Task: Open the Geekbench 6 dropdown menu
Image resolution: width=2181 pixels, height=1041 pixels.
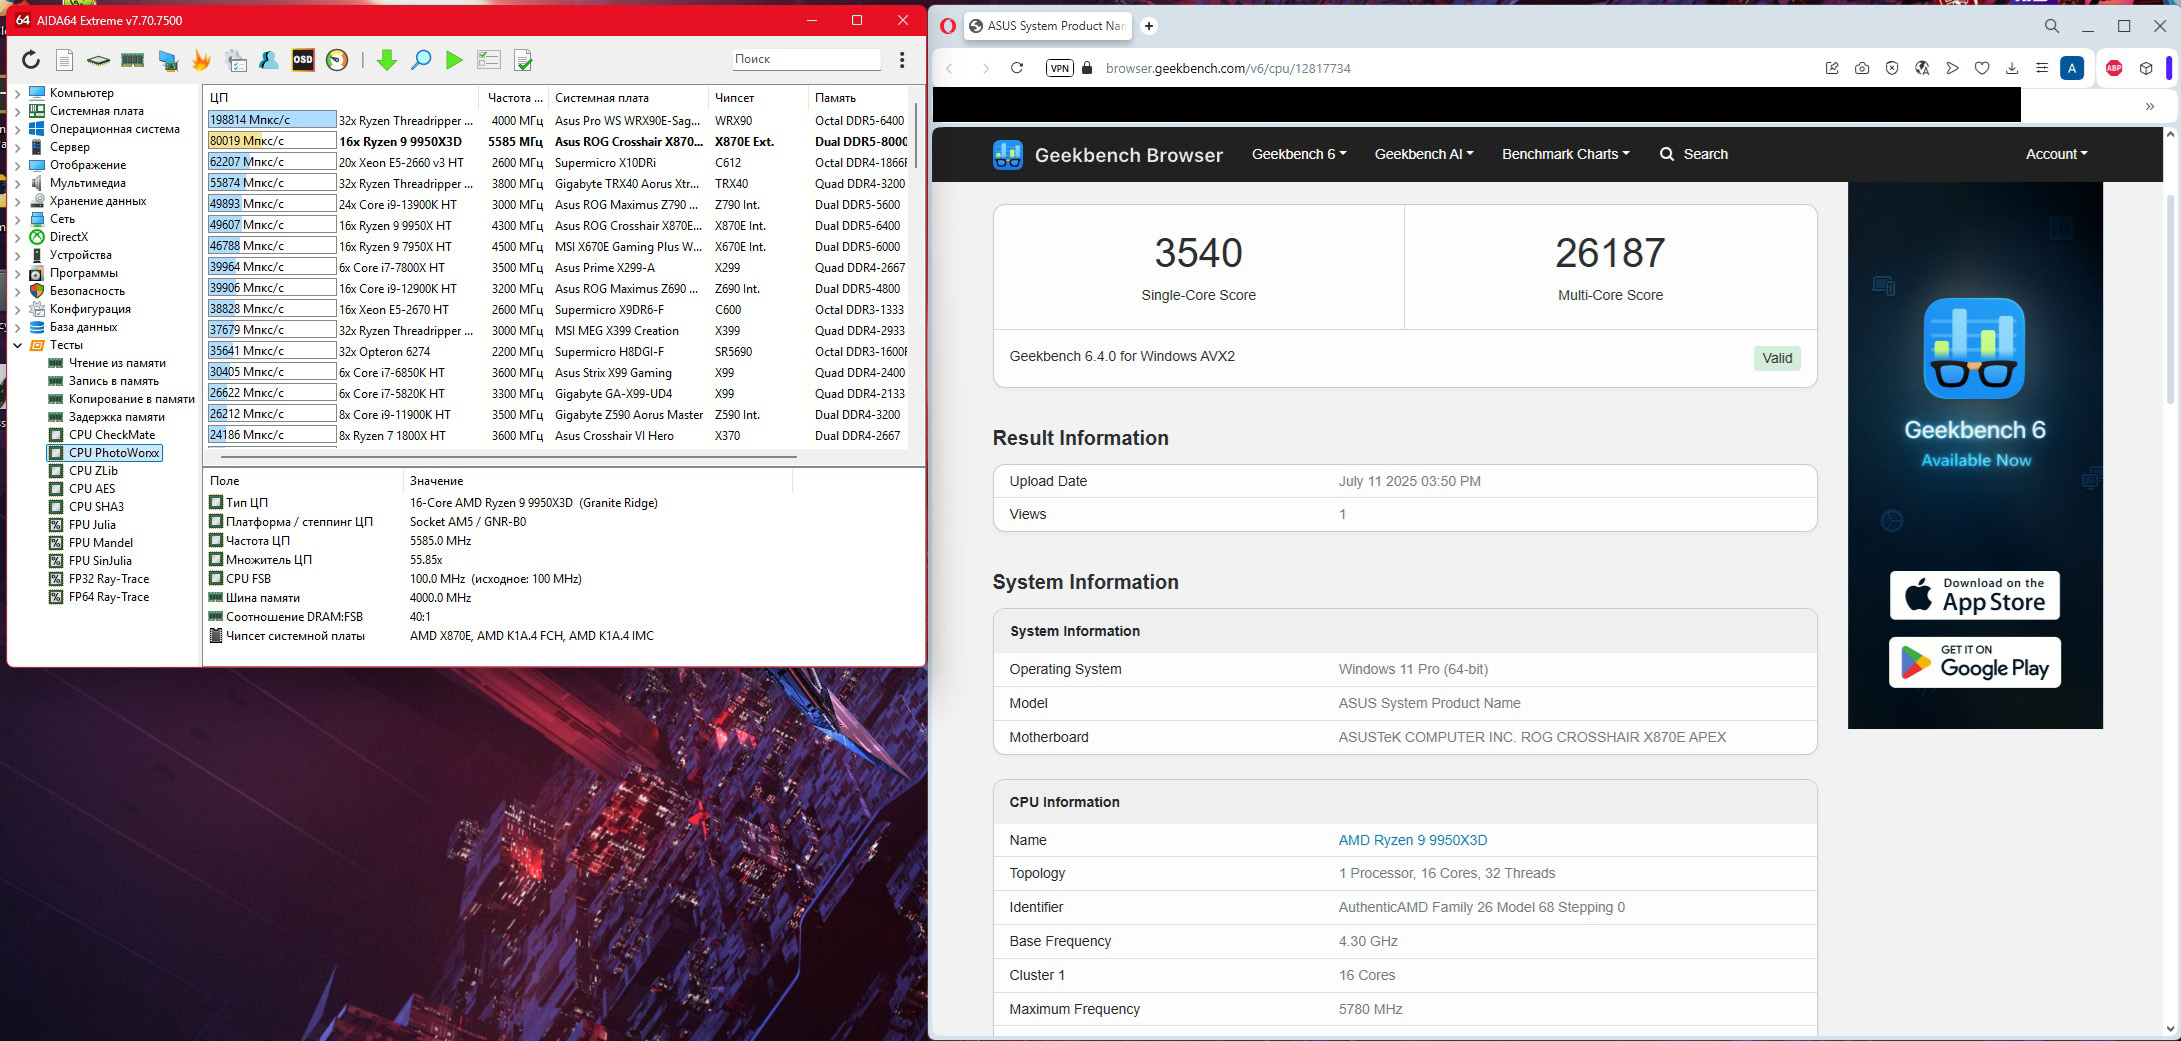Action: (1299, 154)
